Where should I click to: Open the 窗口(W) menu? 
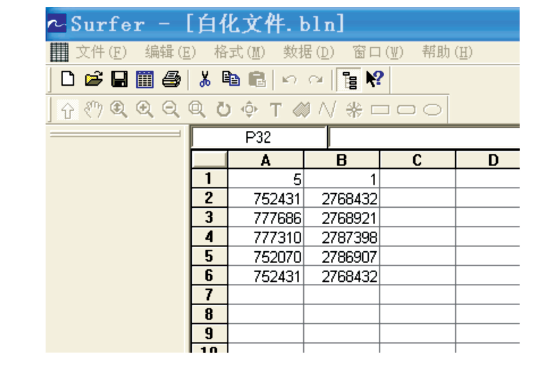pyautogui.click(x=378, y=52)
